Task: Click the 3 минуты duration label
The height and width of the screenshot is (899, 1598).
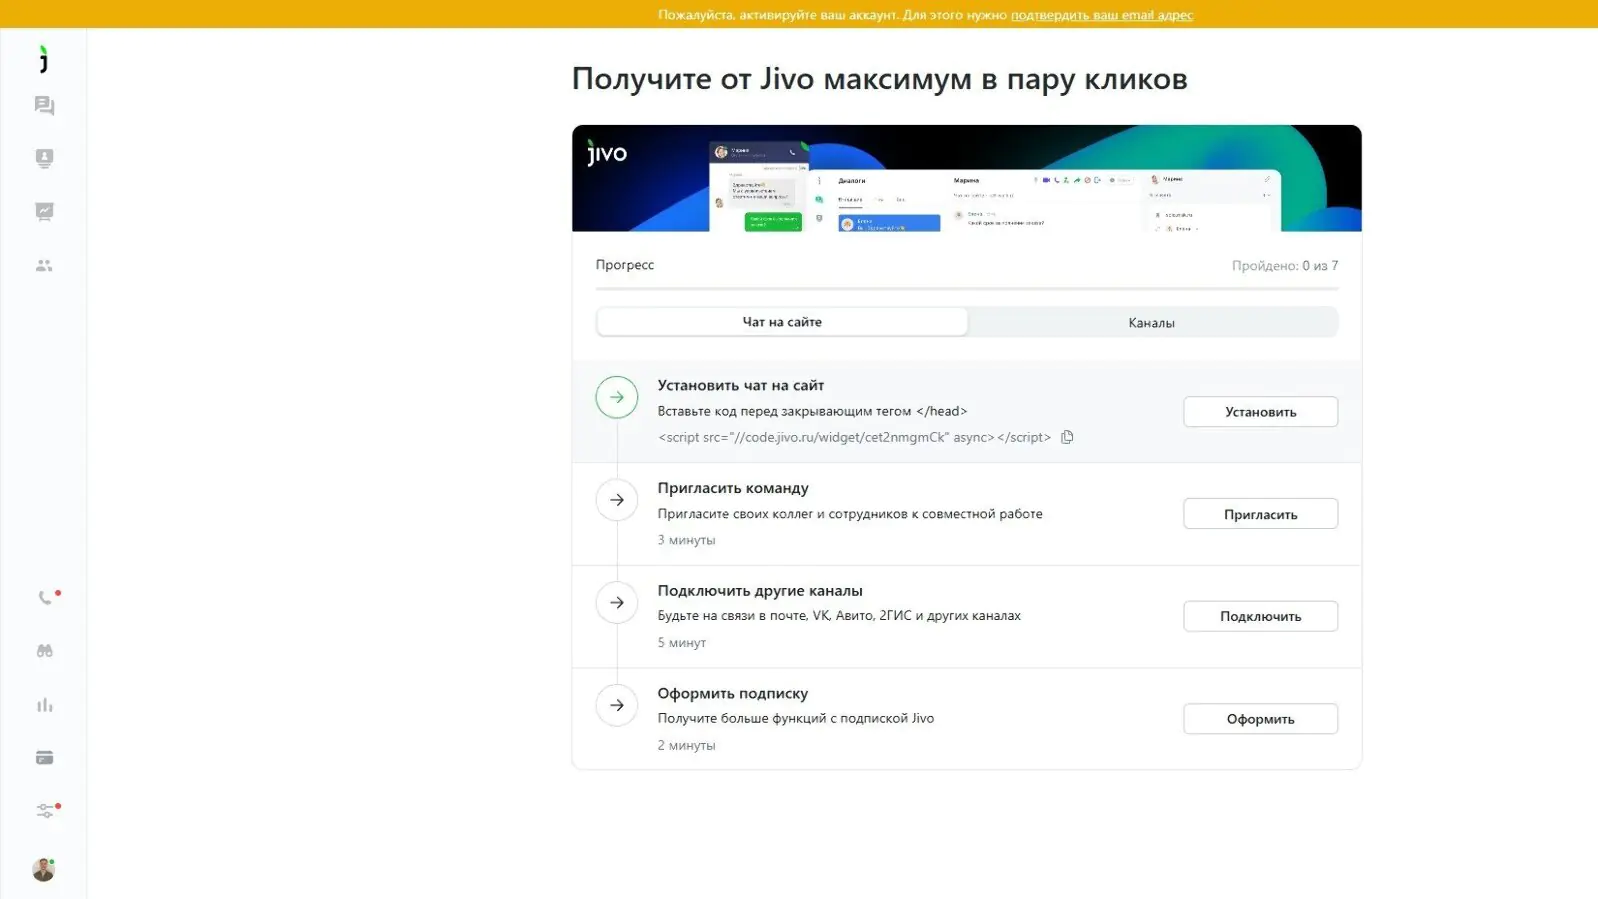Action: point(686,540)
